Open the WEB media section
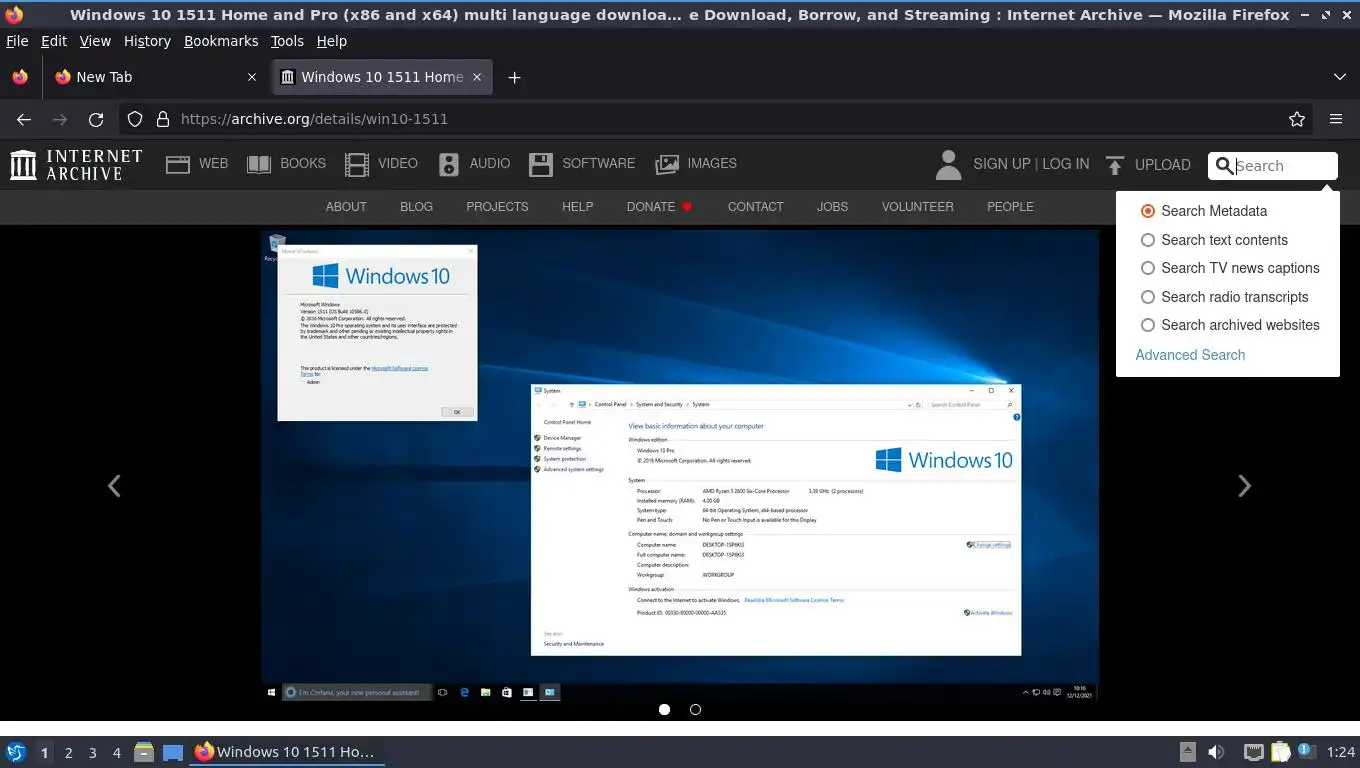 click(x=197, y=164)
